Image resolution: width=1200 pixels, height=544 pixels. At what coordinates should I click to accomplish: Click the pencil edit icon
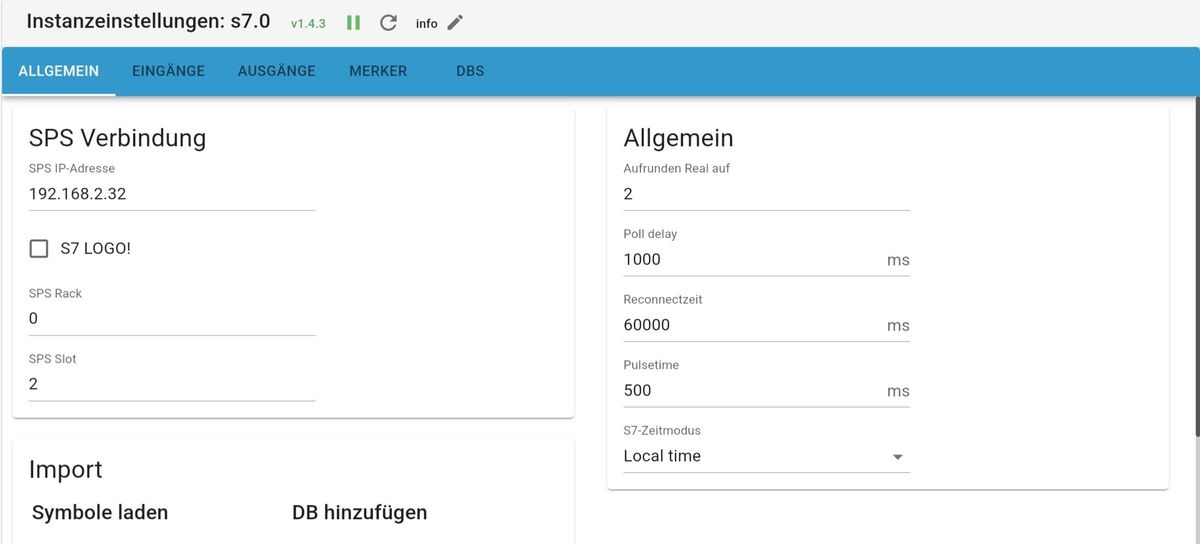click(455, 22)
